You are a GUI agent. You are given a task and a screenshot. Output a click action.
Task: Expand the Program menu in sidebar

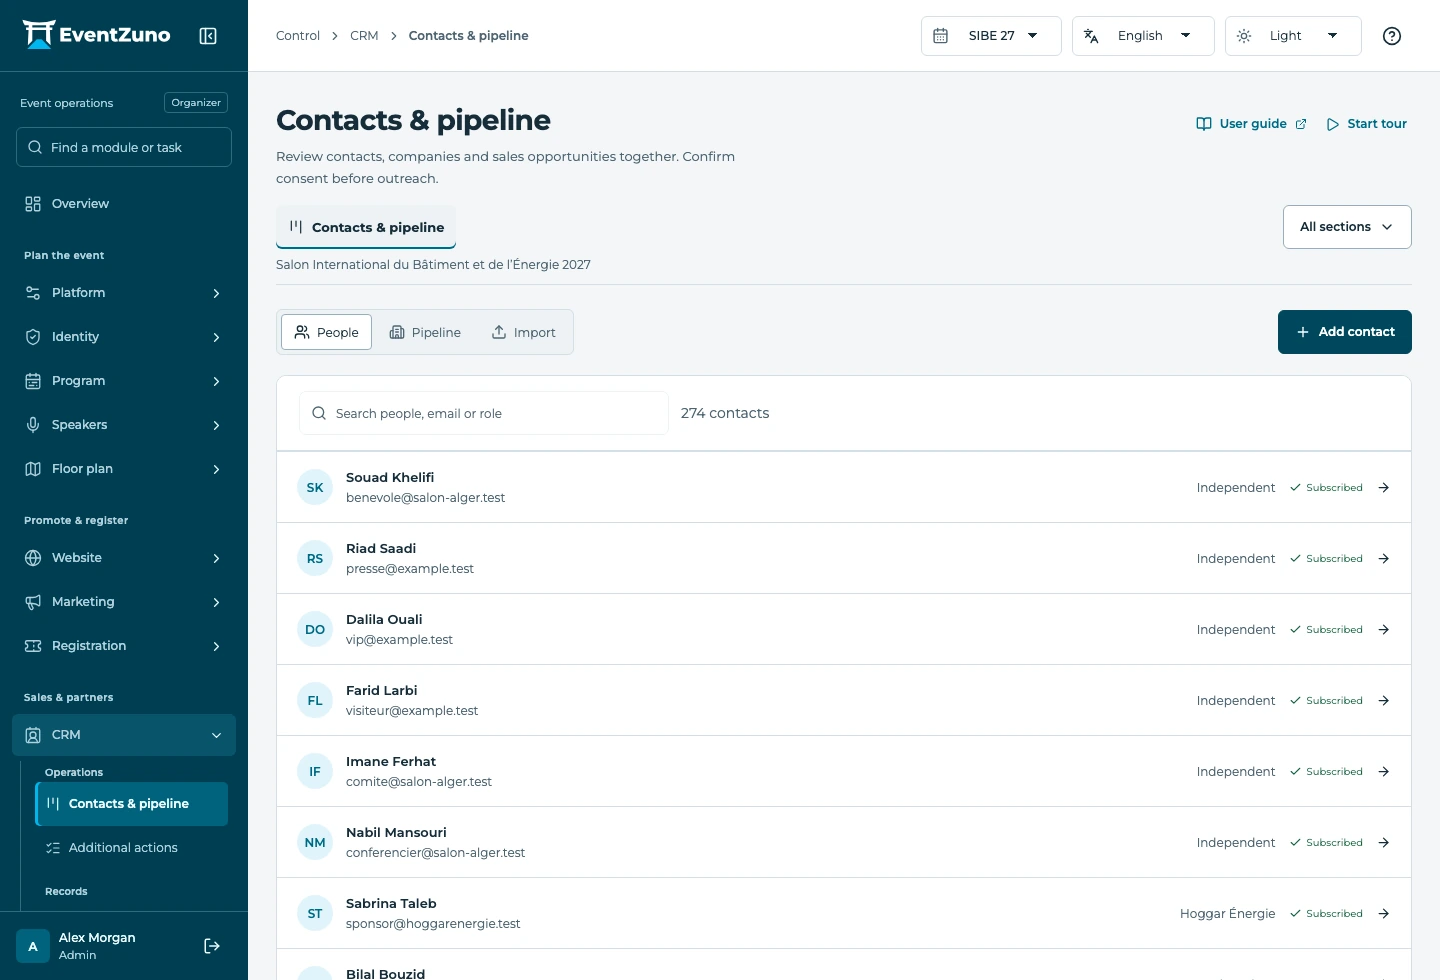(x=124, y=381)
